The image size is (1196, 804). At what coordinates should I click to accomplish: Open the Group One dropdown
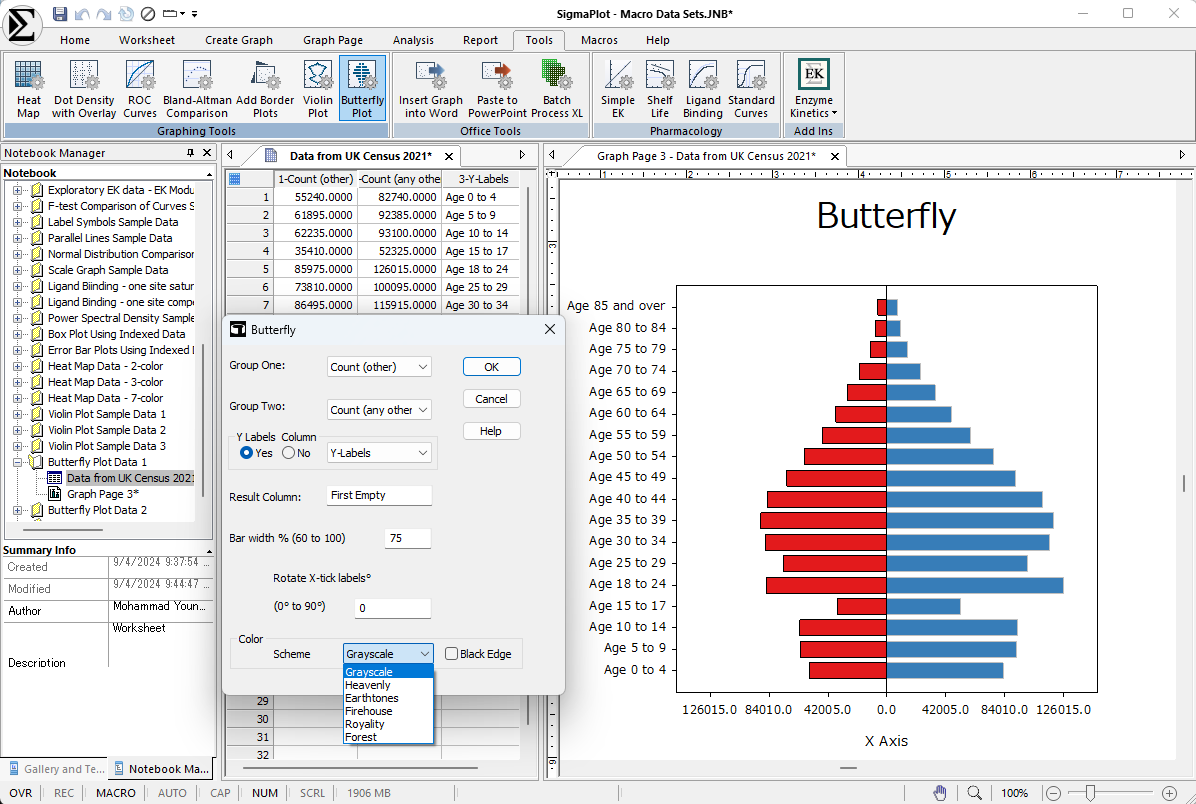click(379, 367)
